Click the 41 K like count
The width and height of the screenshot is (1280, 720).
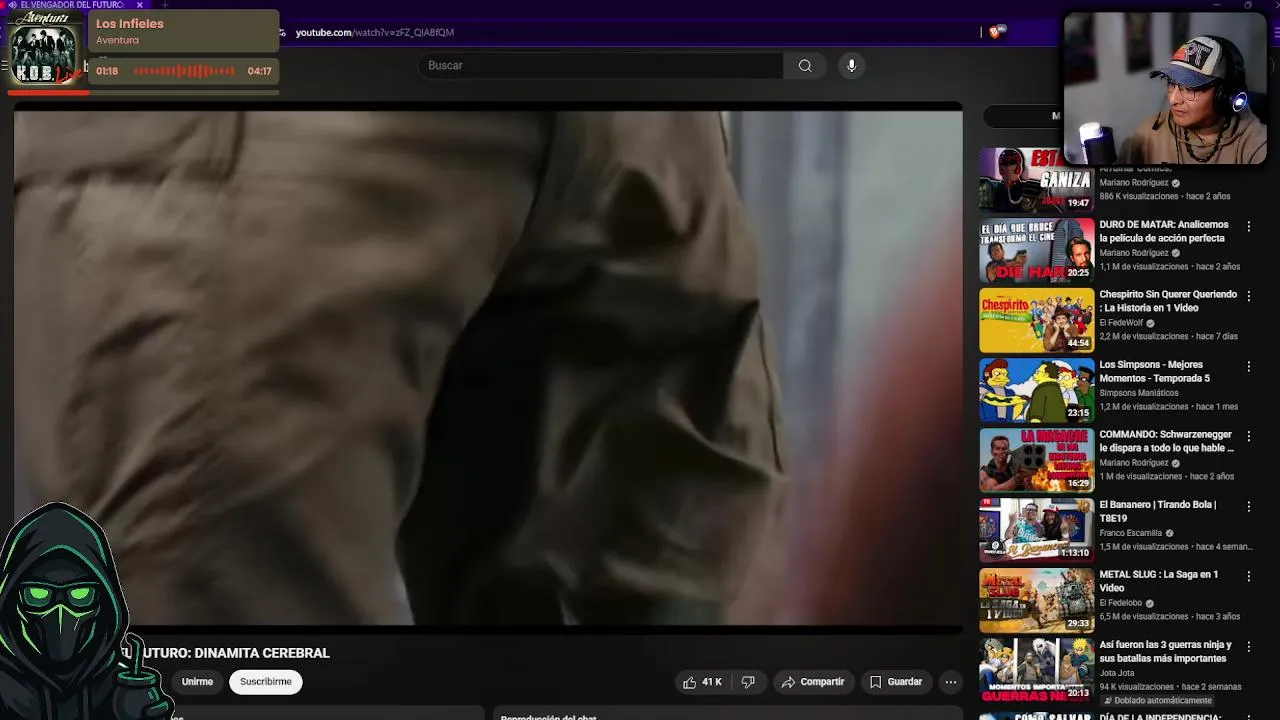tap(711, 682)
